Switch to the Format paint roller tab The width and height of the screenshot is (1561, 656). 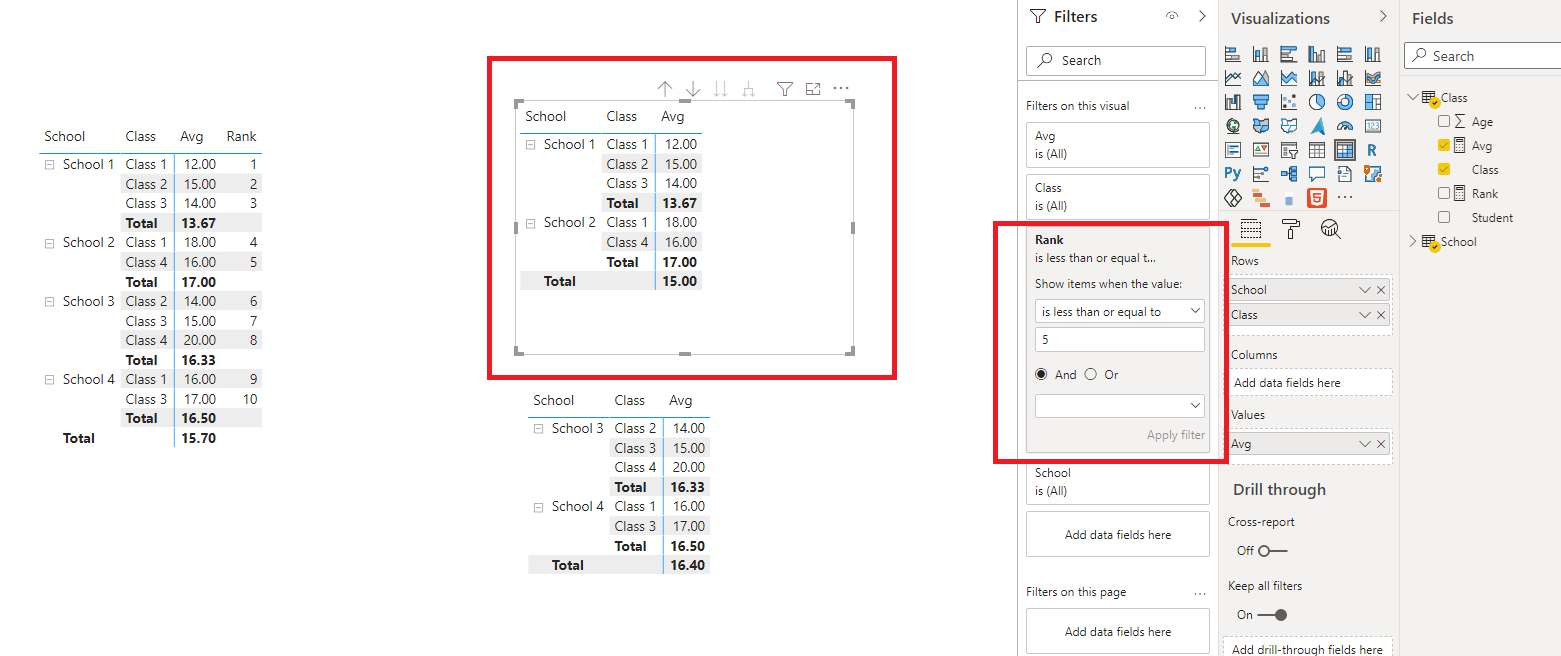click(1291, 229)
